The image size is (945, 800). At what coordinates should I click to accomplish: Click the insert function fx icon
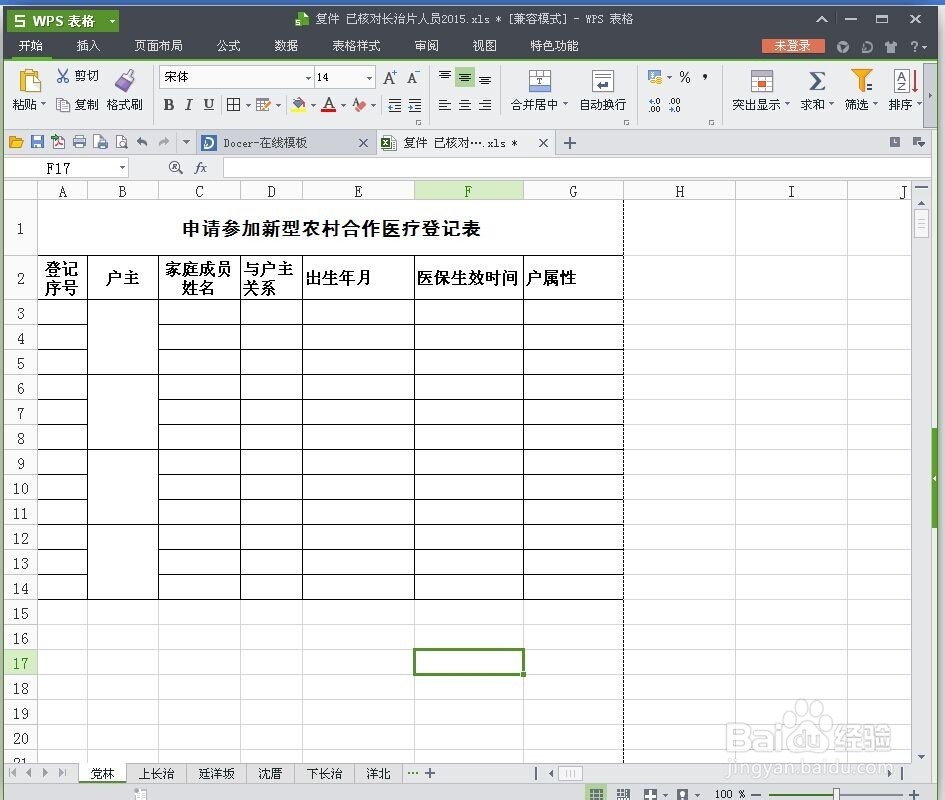coord(201,168)
